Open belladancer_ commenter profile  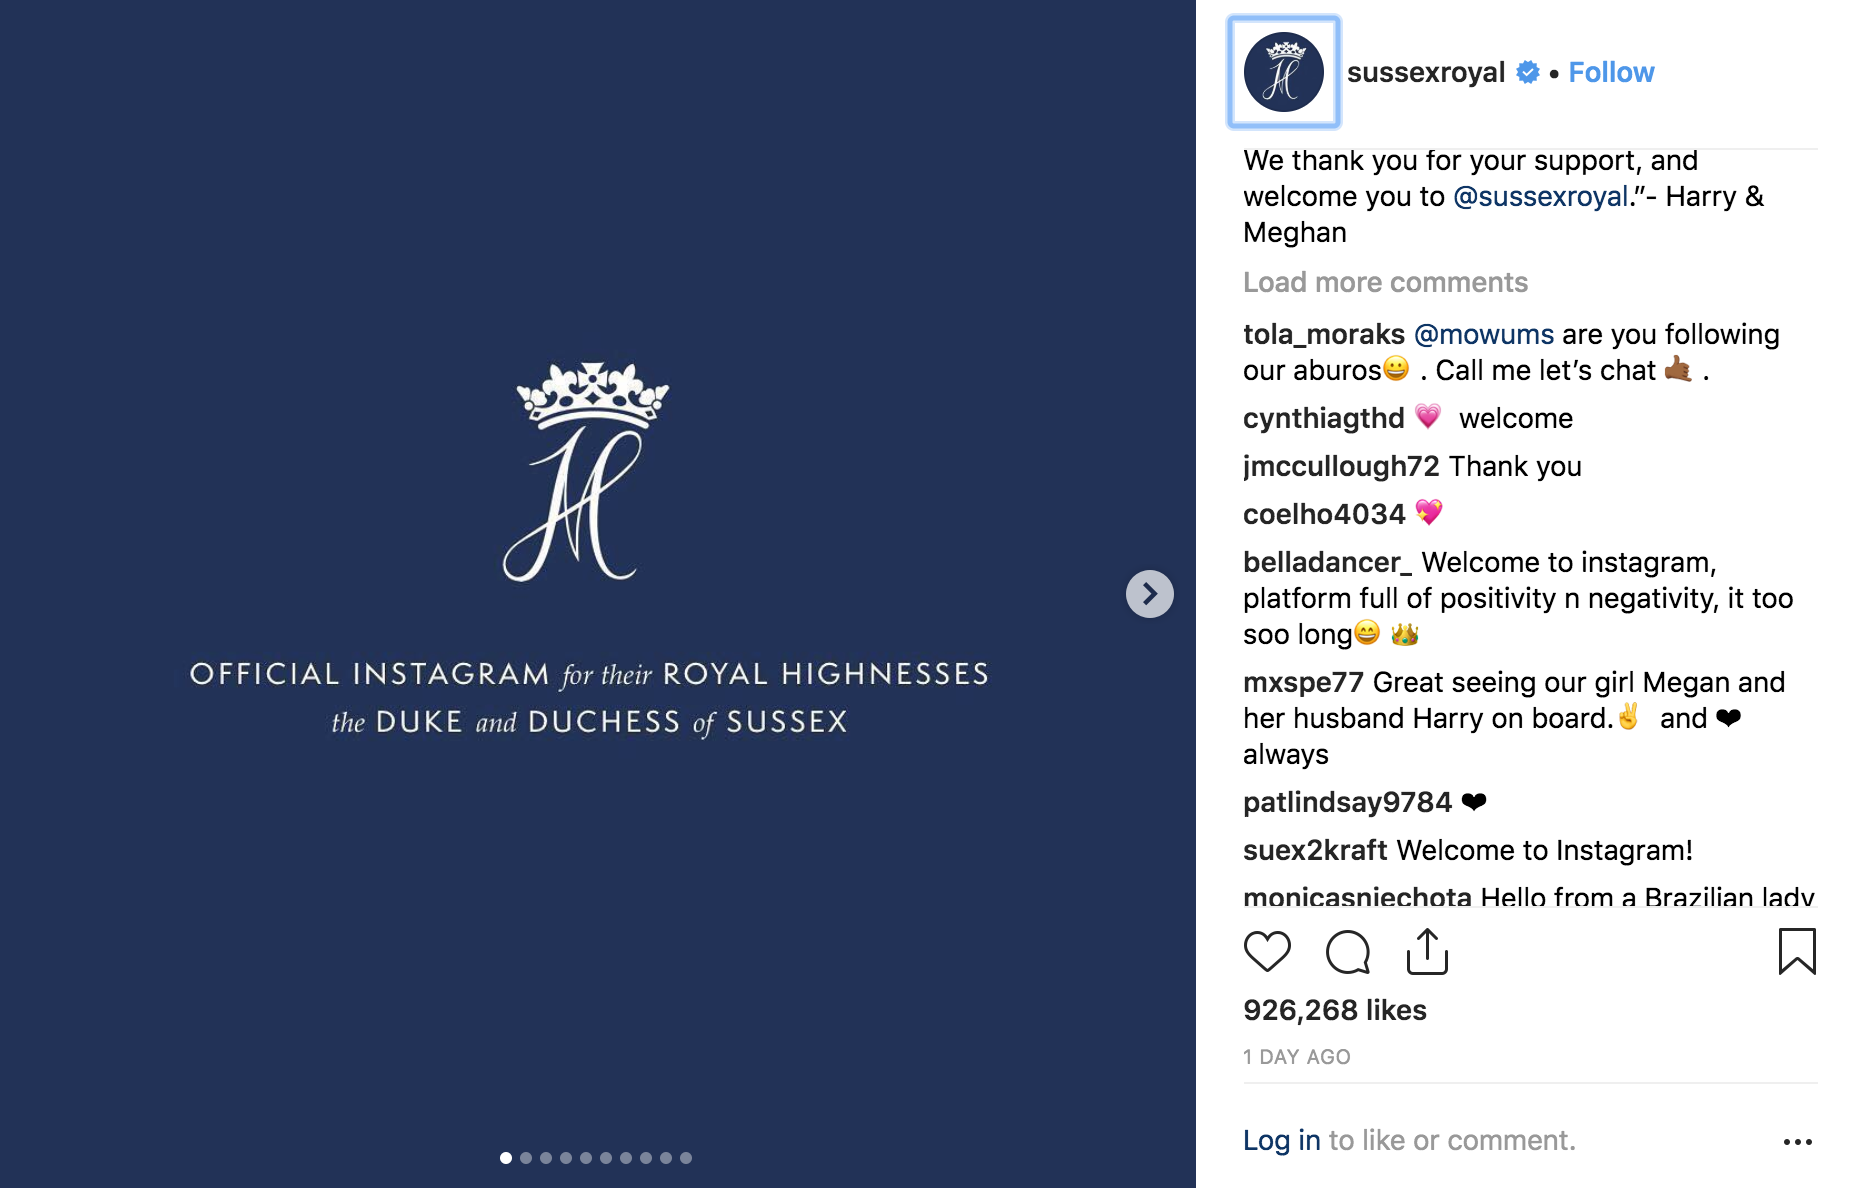(1327, 562)
